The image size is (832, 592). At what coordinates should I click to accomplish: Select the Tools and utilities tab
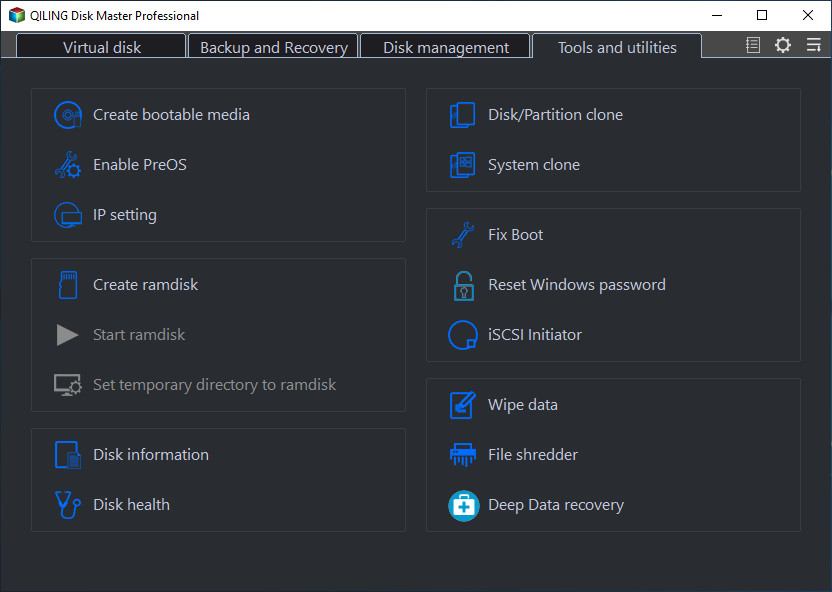tap(617, 47)
